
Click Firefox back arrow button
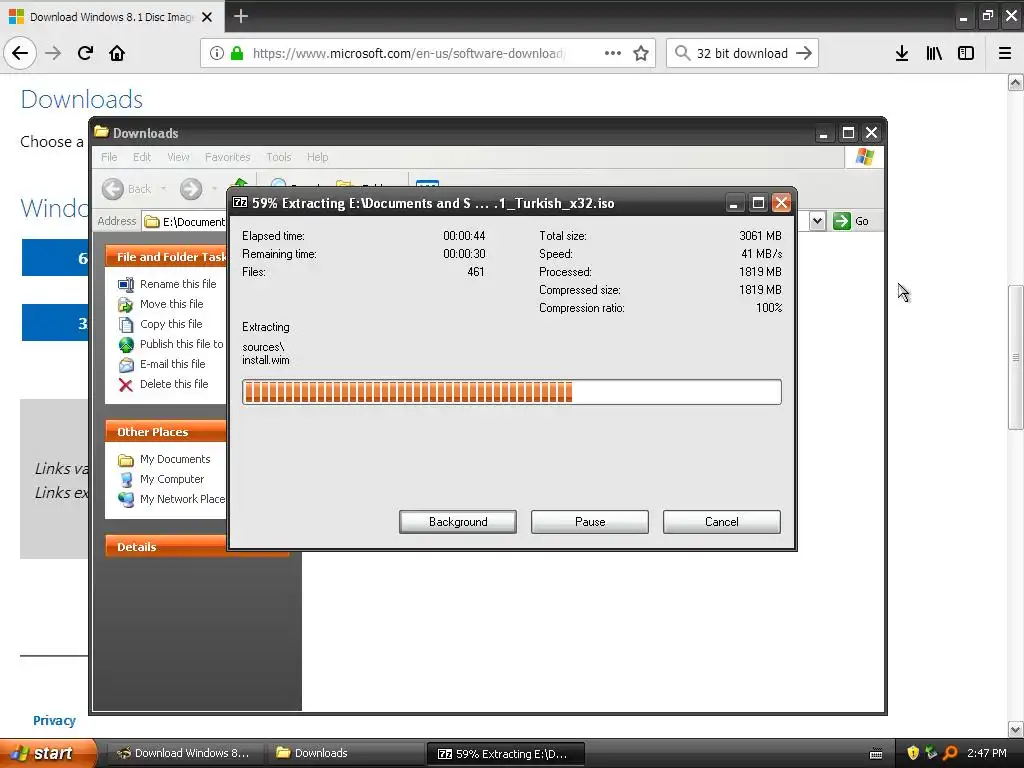click(20, 53)
